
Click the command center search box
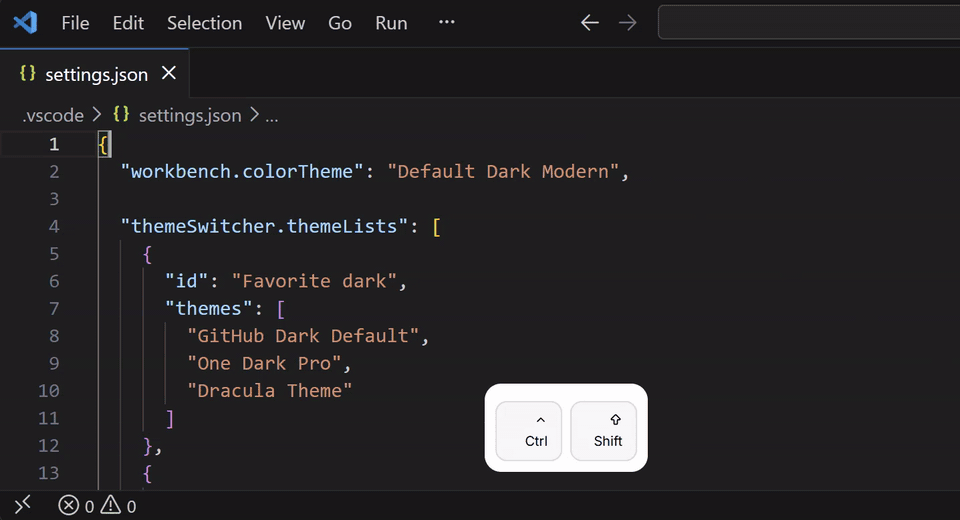(809, 23)
